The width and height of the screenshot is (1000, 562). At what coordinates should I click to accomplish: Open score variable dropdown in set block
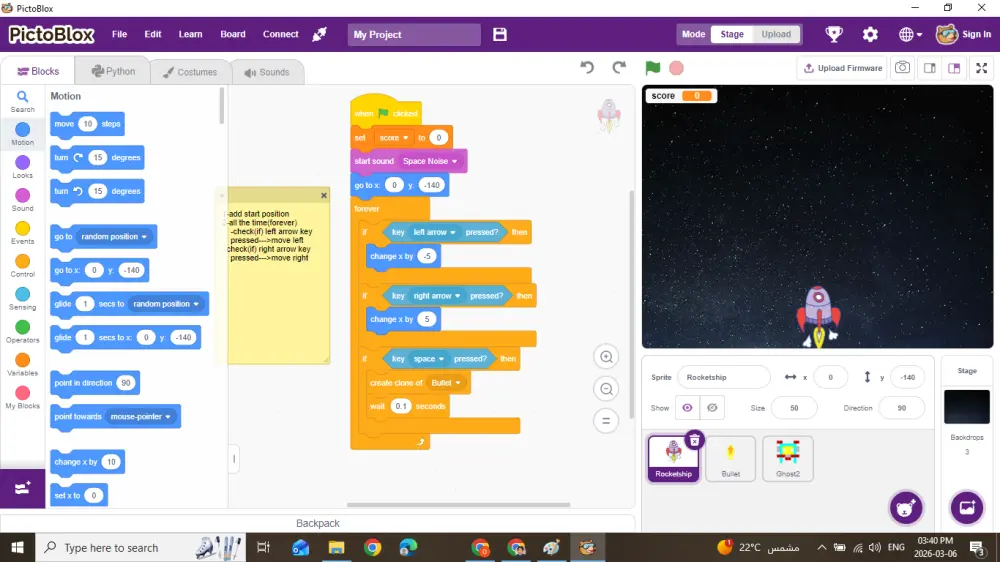393,138
